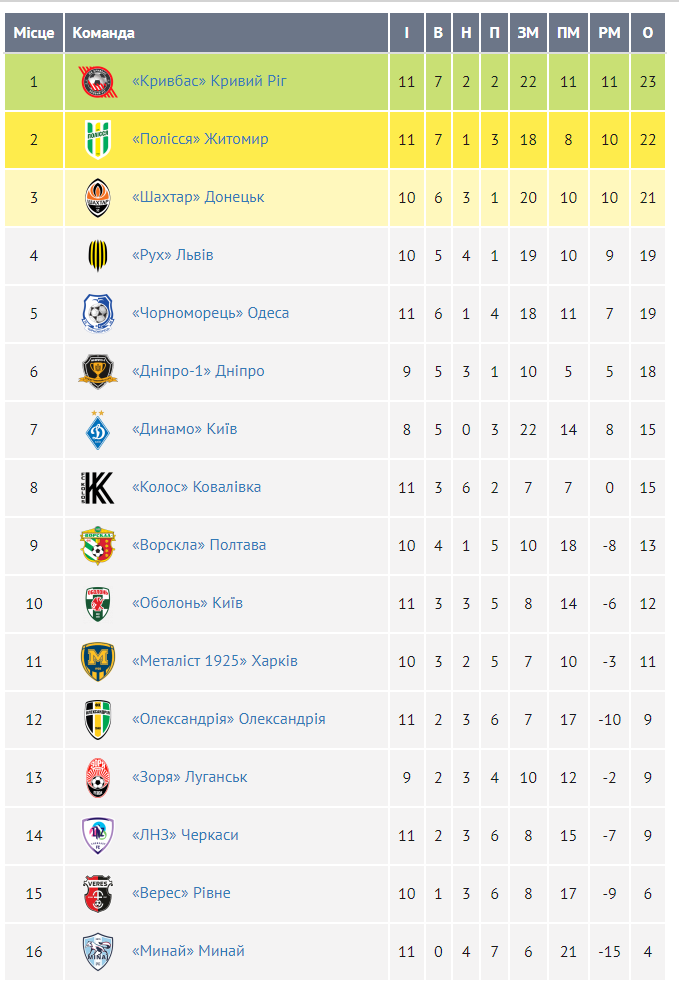Click the Shakhtar Donetsk club logo
Image resolution: width=679 pixels, height=983 pixels.
tap(98, 197)
